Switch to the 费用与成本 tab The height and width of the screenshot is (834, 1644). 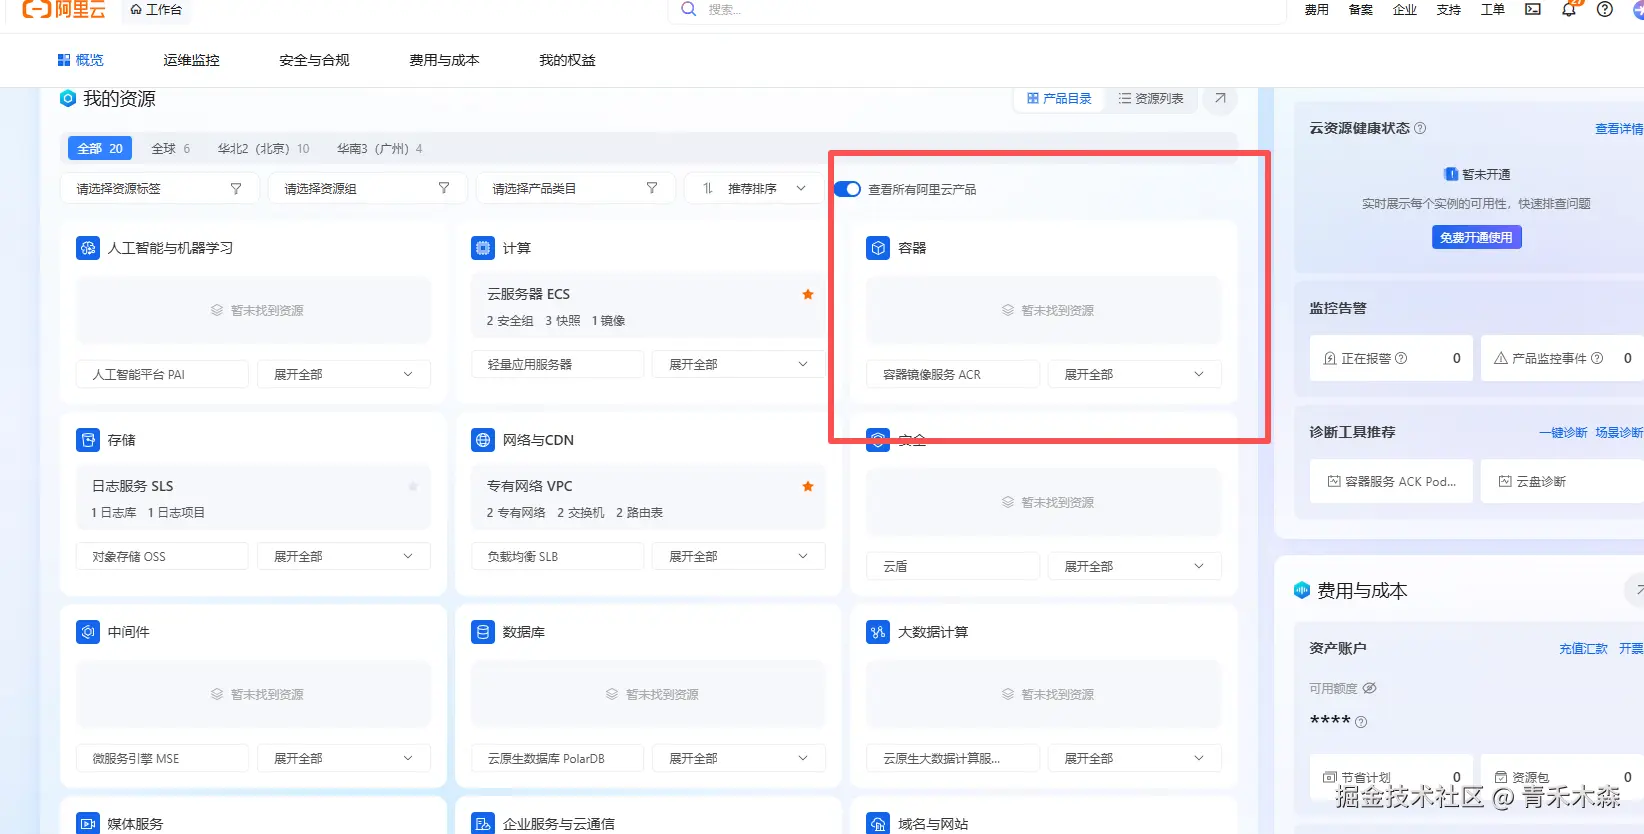click(444, 60)
